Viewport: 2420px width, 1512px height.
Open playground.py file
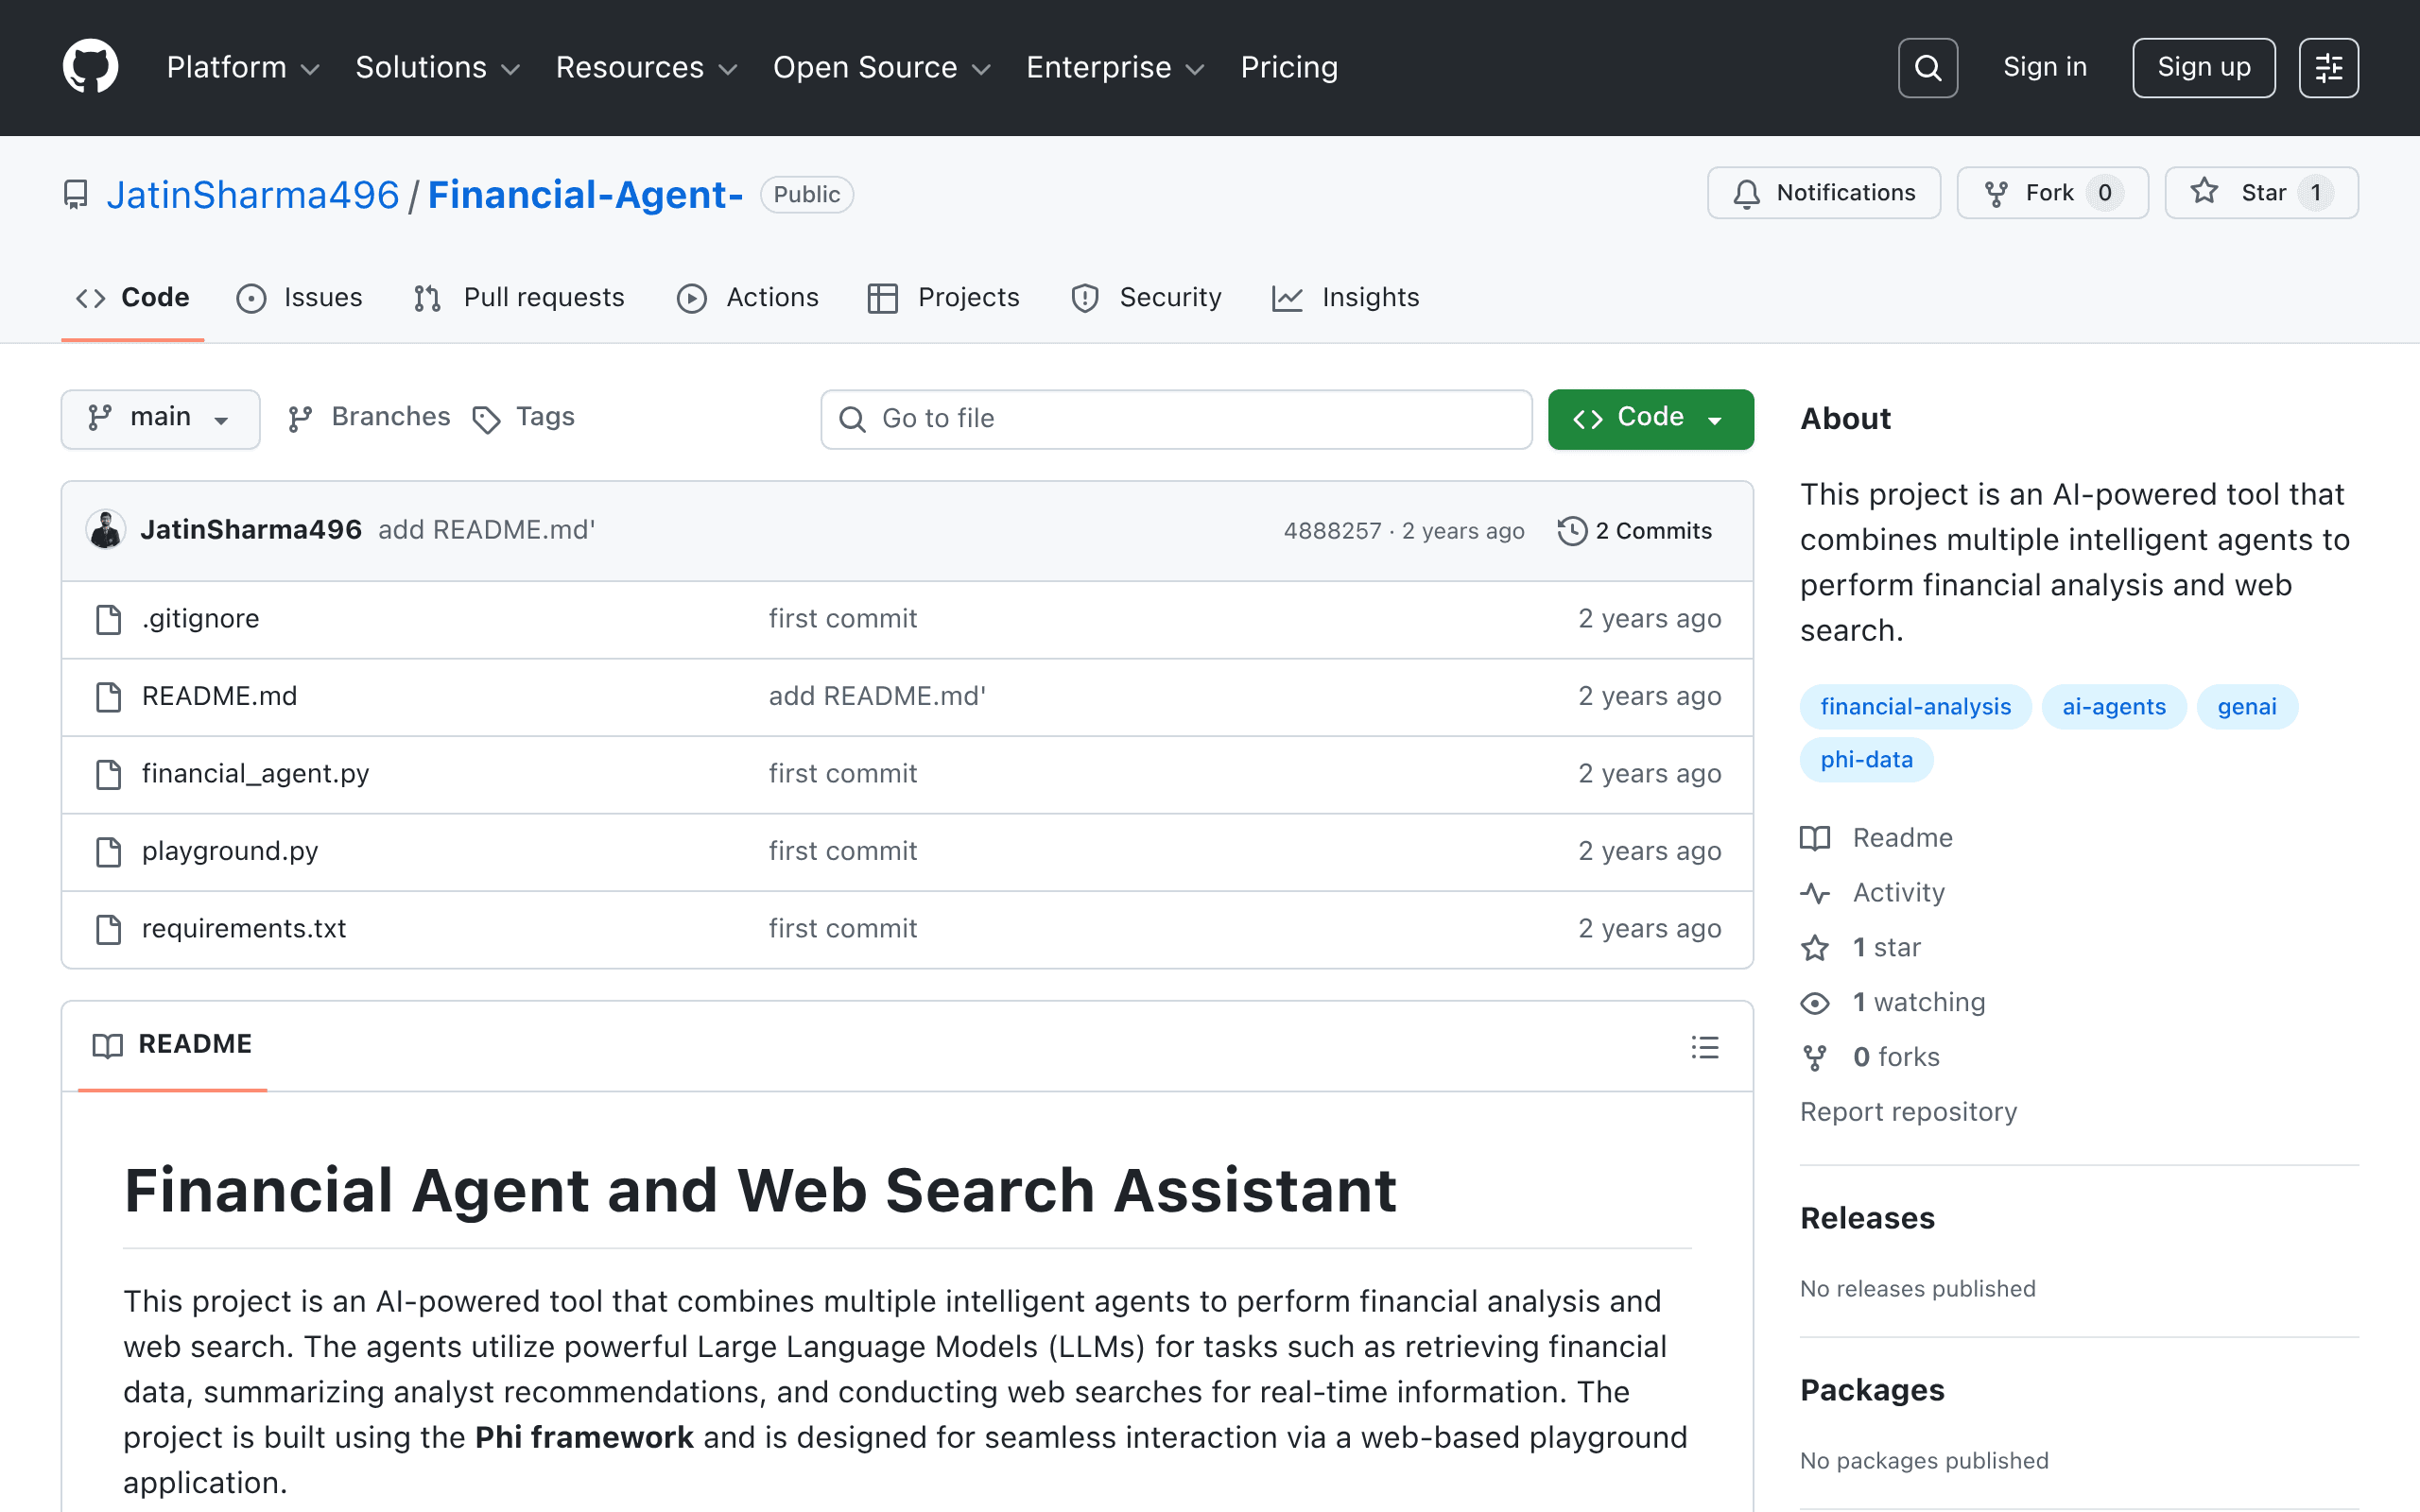tap(230, 851)
